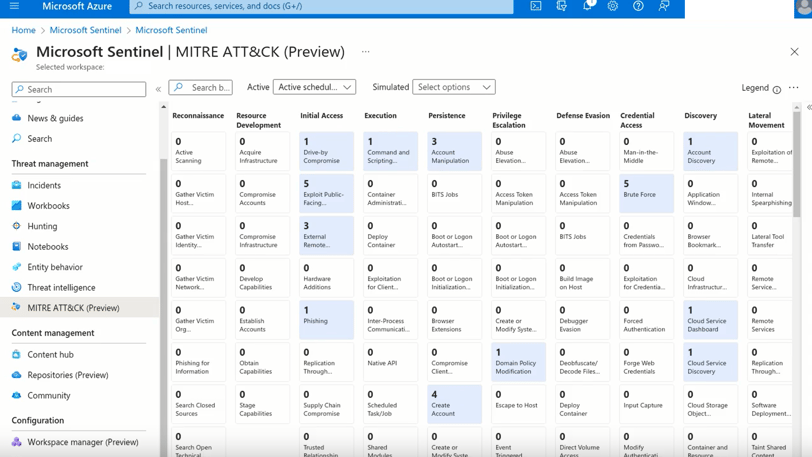Click the Legend info icon

point(777,90)
